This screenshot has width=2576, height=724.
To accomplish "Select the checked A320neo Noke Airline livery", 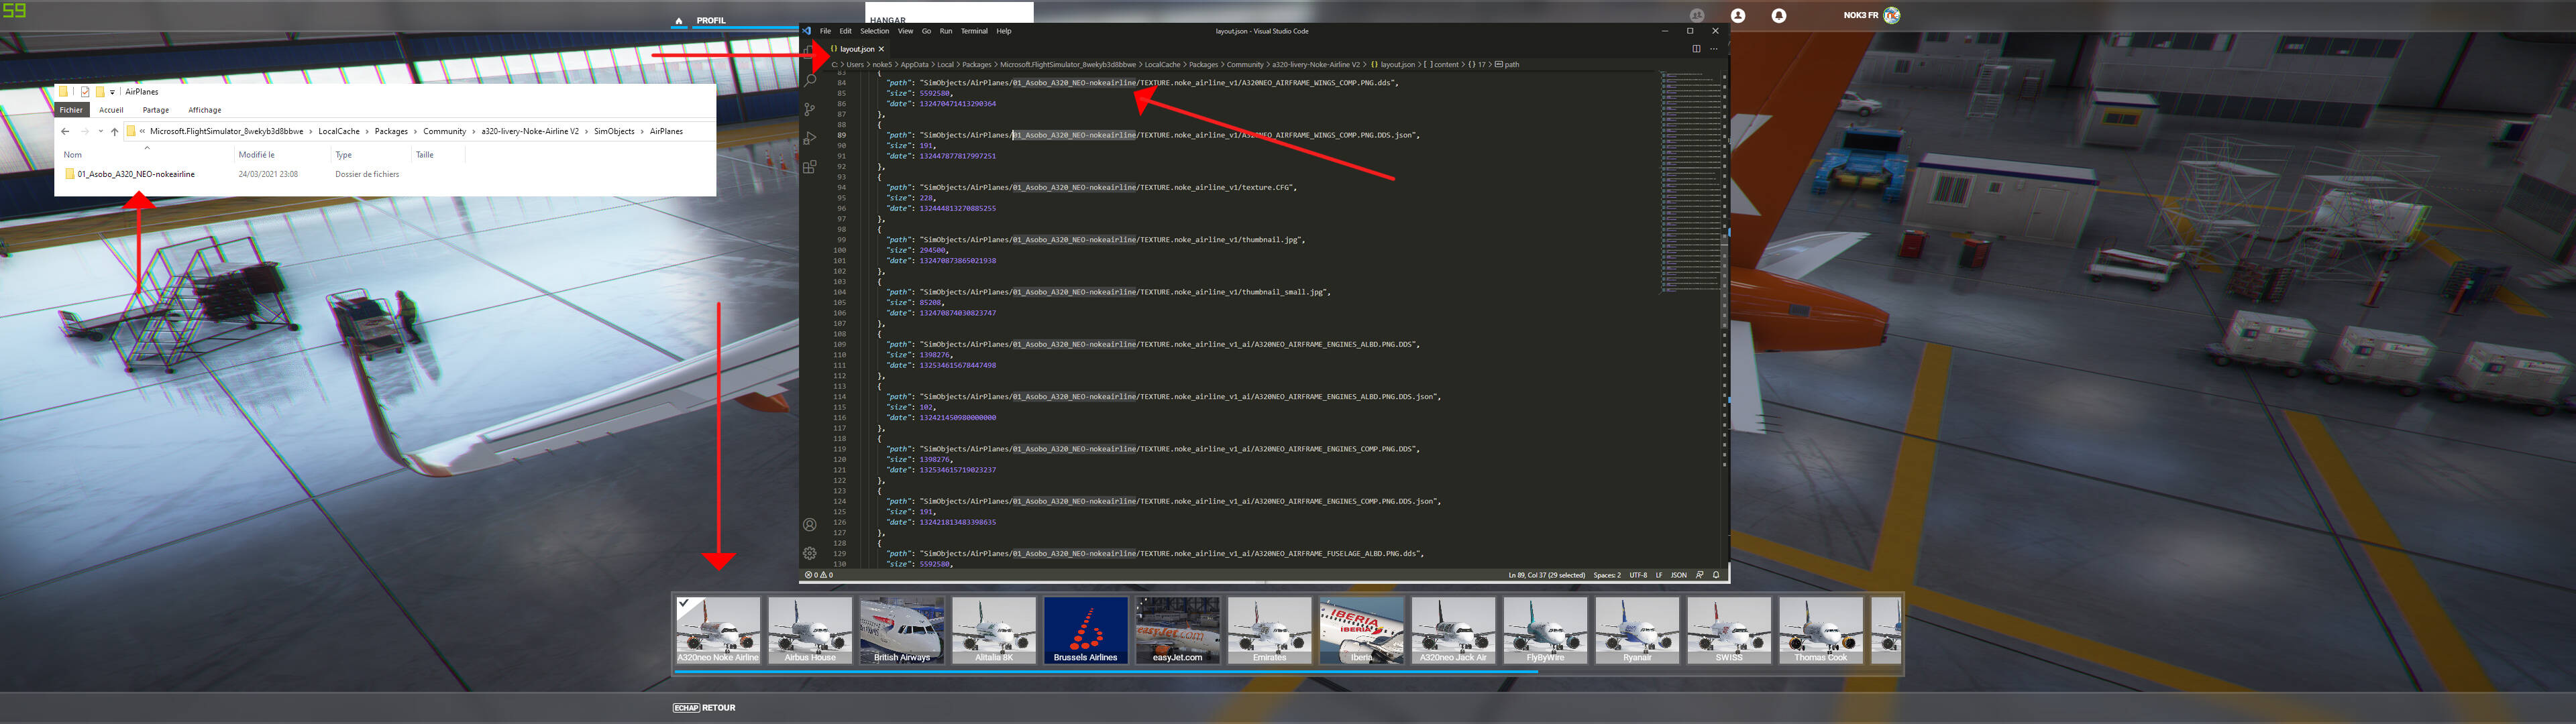I will pyautogui.click(x=718, y=630).
